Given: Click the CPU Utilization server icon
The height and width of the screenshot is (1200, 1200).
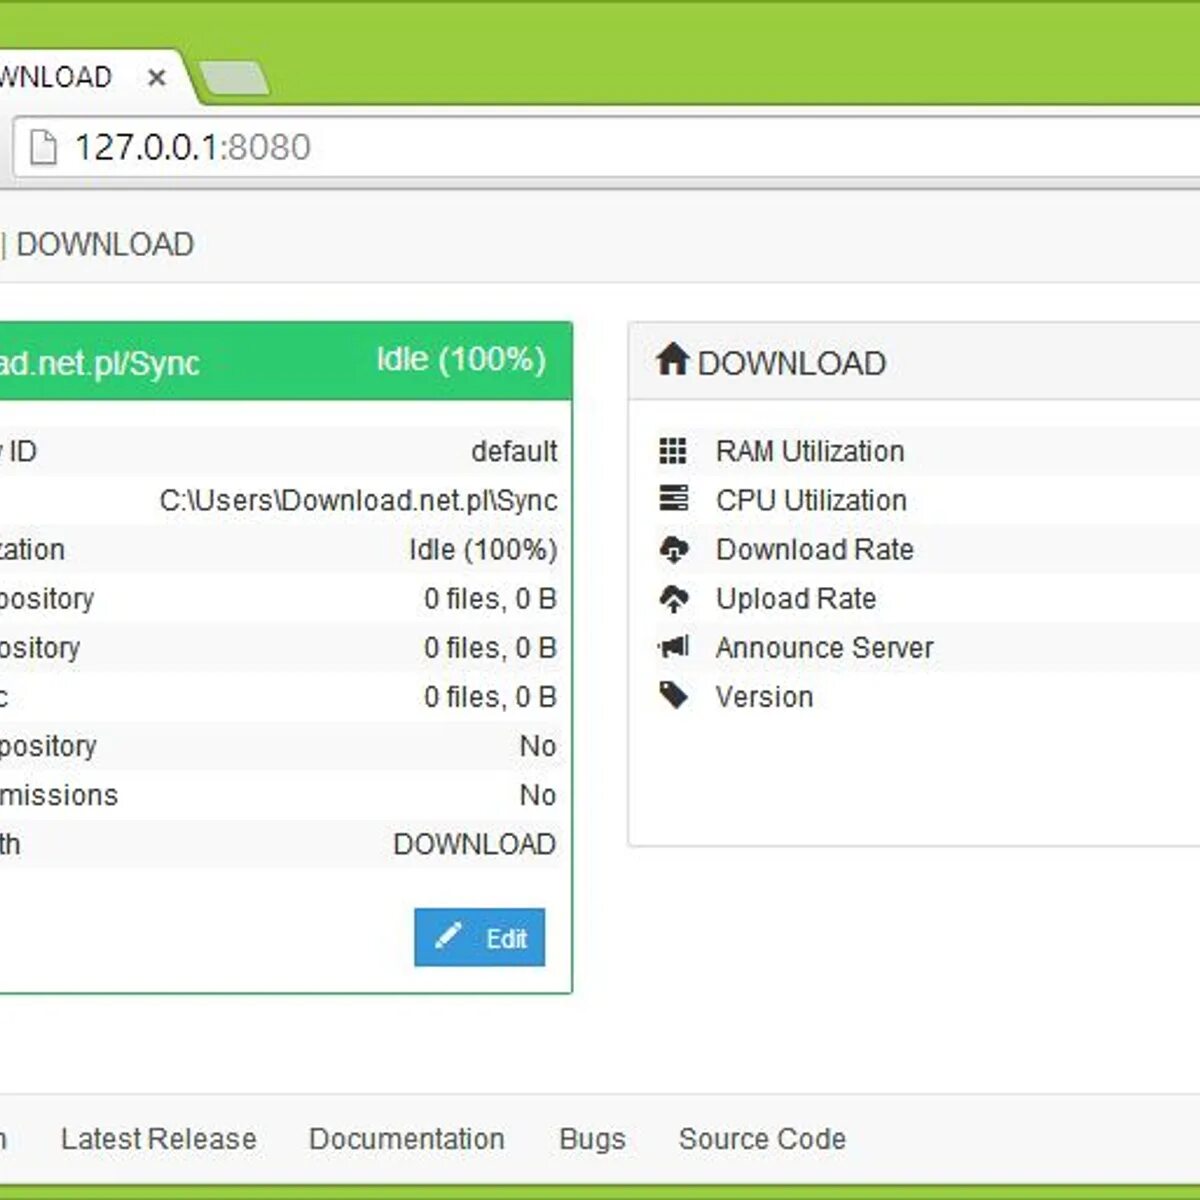Looking at the screenshot, I should pyautogui.click(x=674, y=497).
